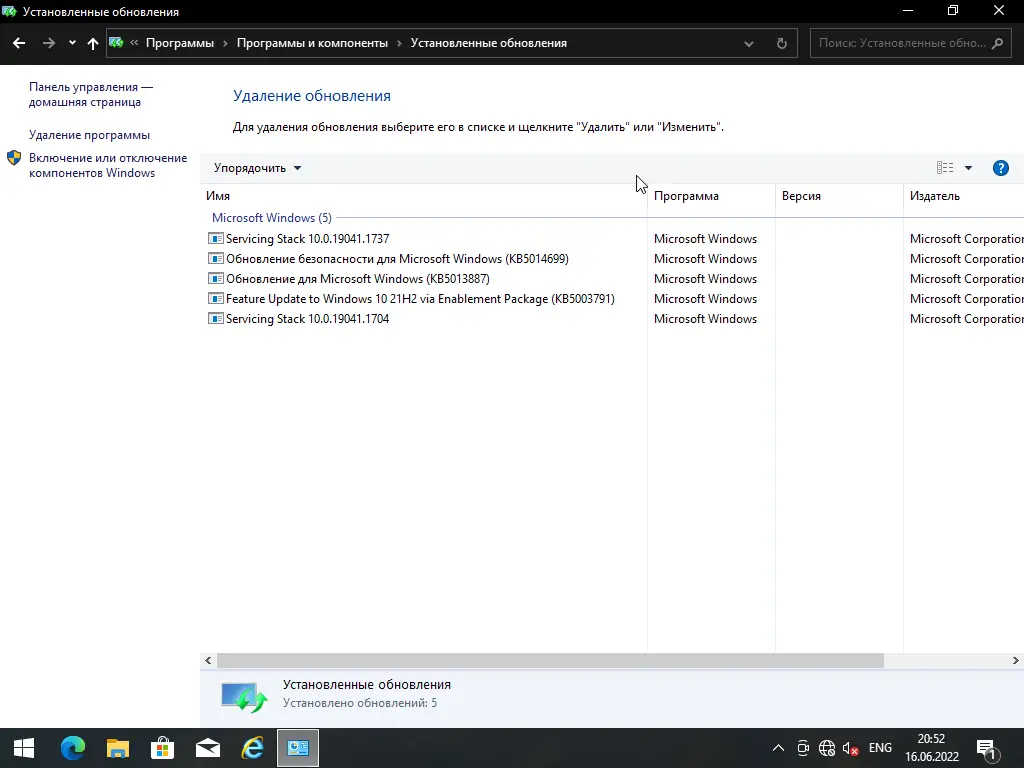Click icon of KB5014699 update
1024x768 pixels.
click(216, 259)
